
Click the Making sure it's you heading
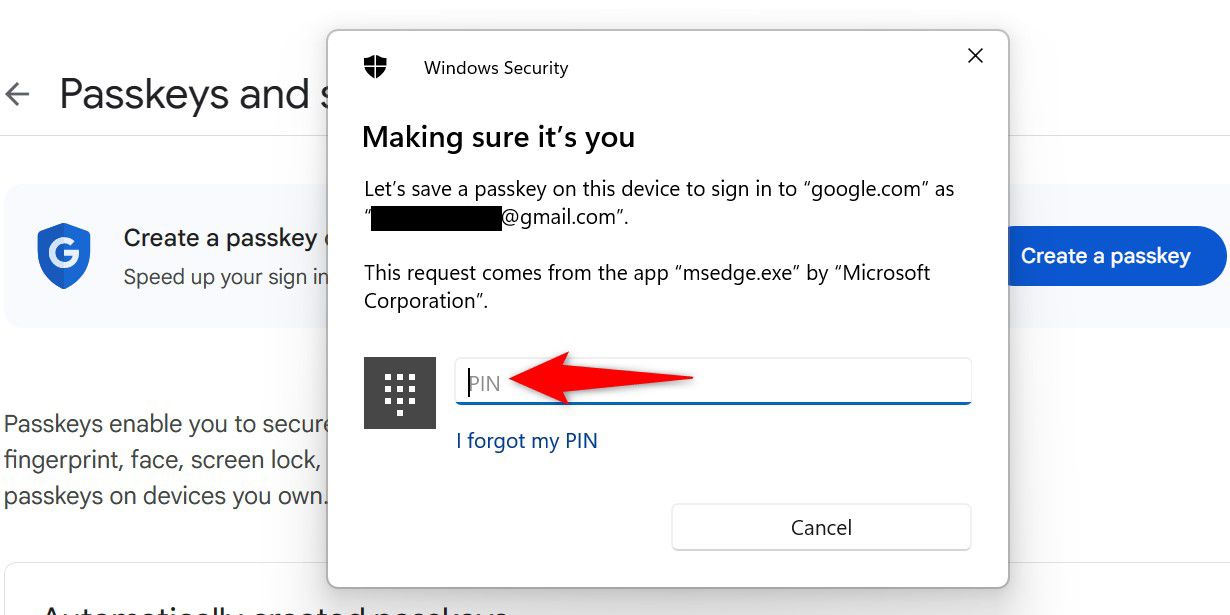pyautogui.click(x=499, y=137)
